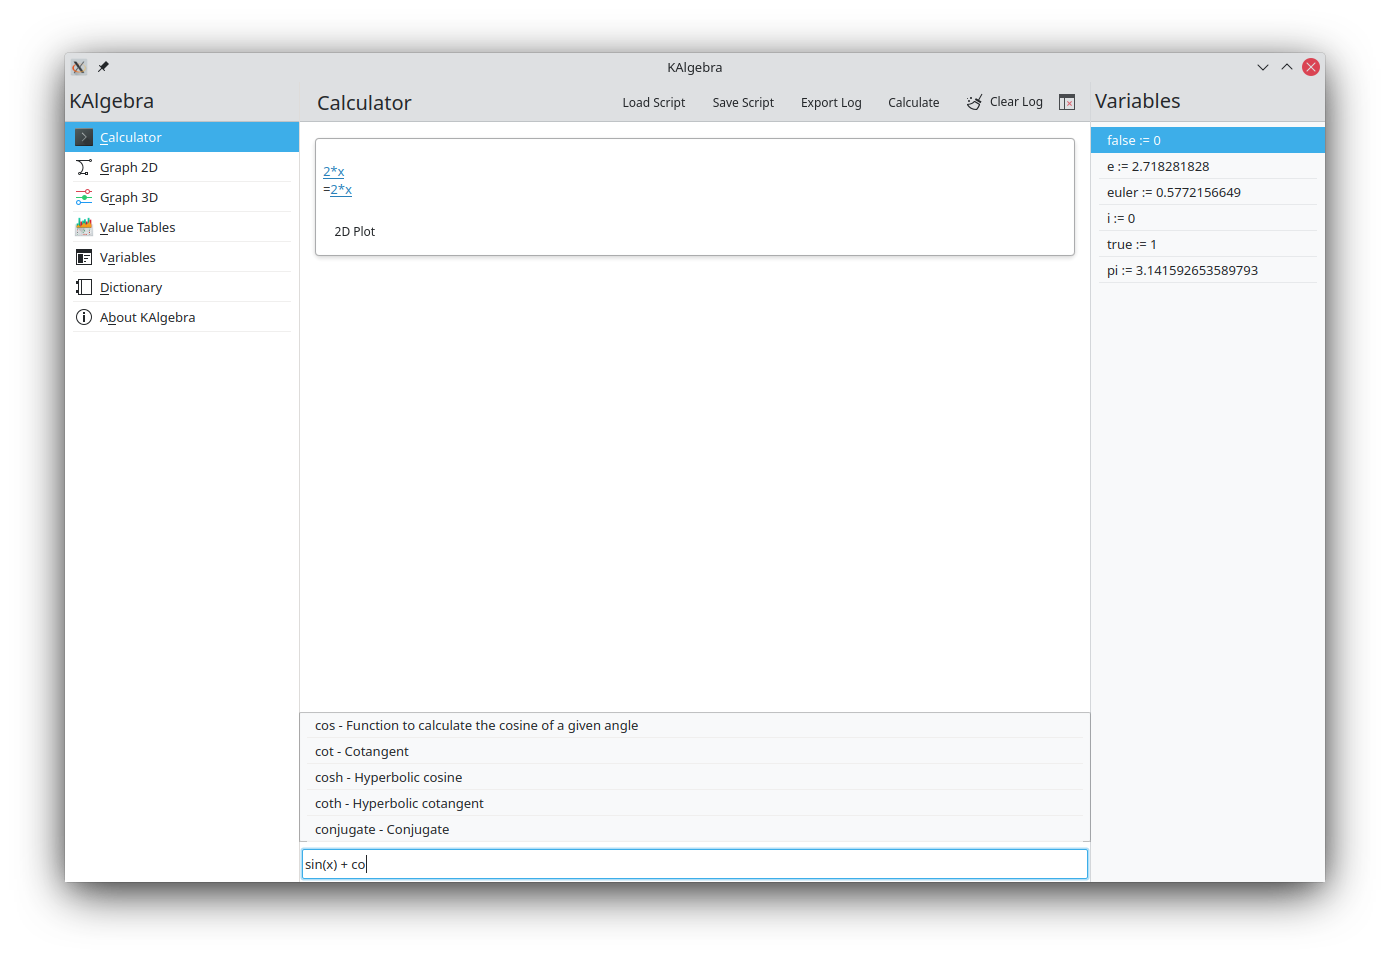Viewport: 1390px width, 959px height.
Task: Click the Value Tables icon
Action: pos(84,227)
